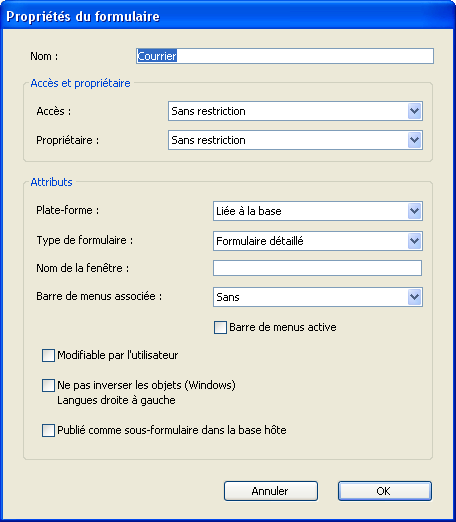
Task: Enable the Barre de menus active checkbox
Action: [220, 327]
